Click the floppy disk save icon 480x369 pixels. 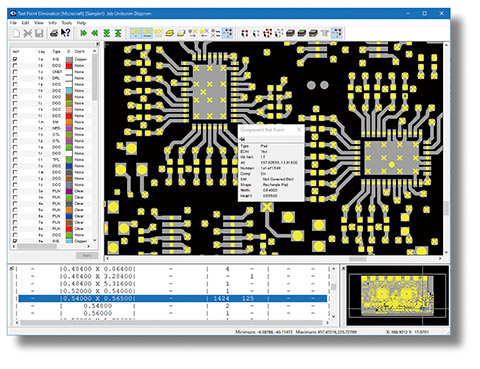(x=39, y=33)
